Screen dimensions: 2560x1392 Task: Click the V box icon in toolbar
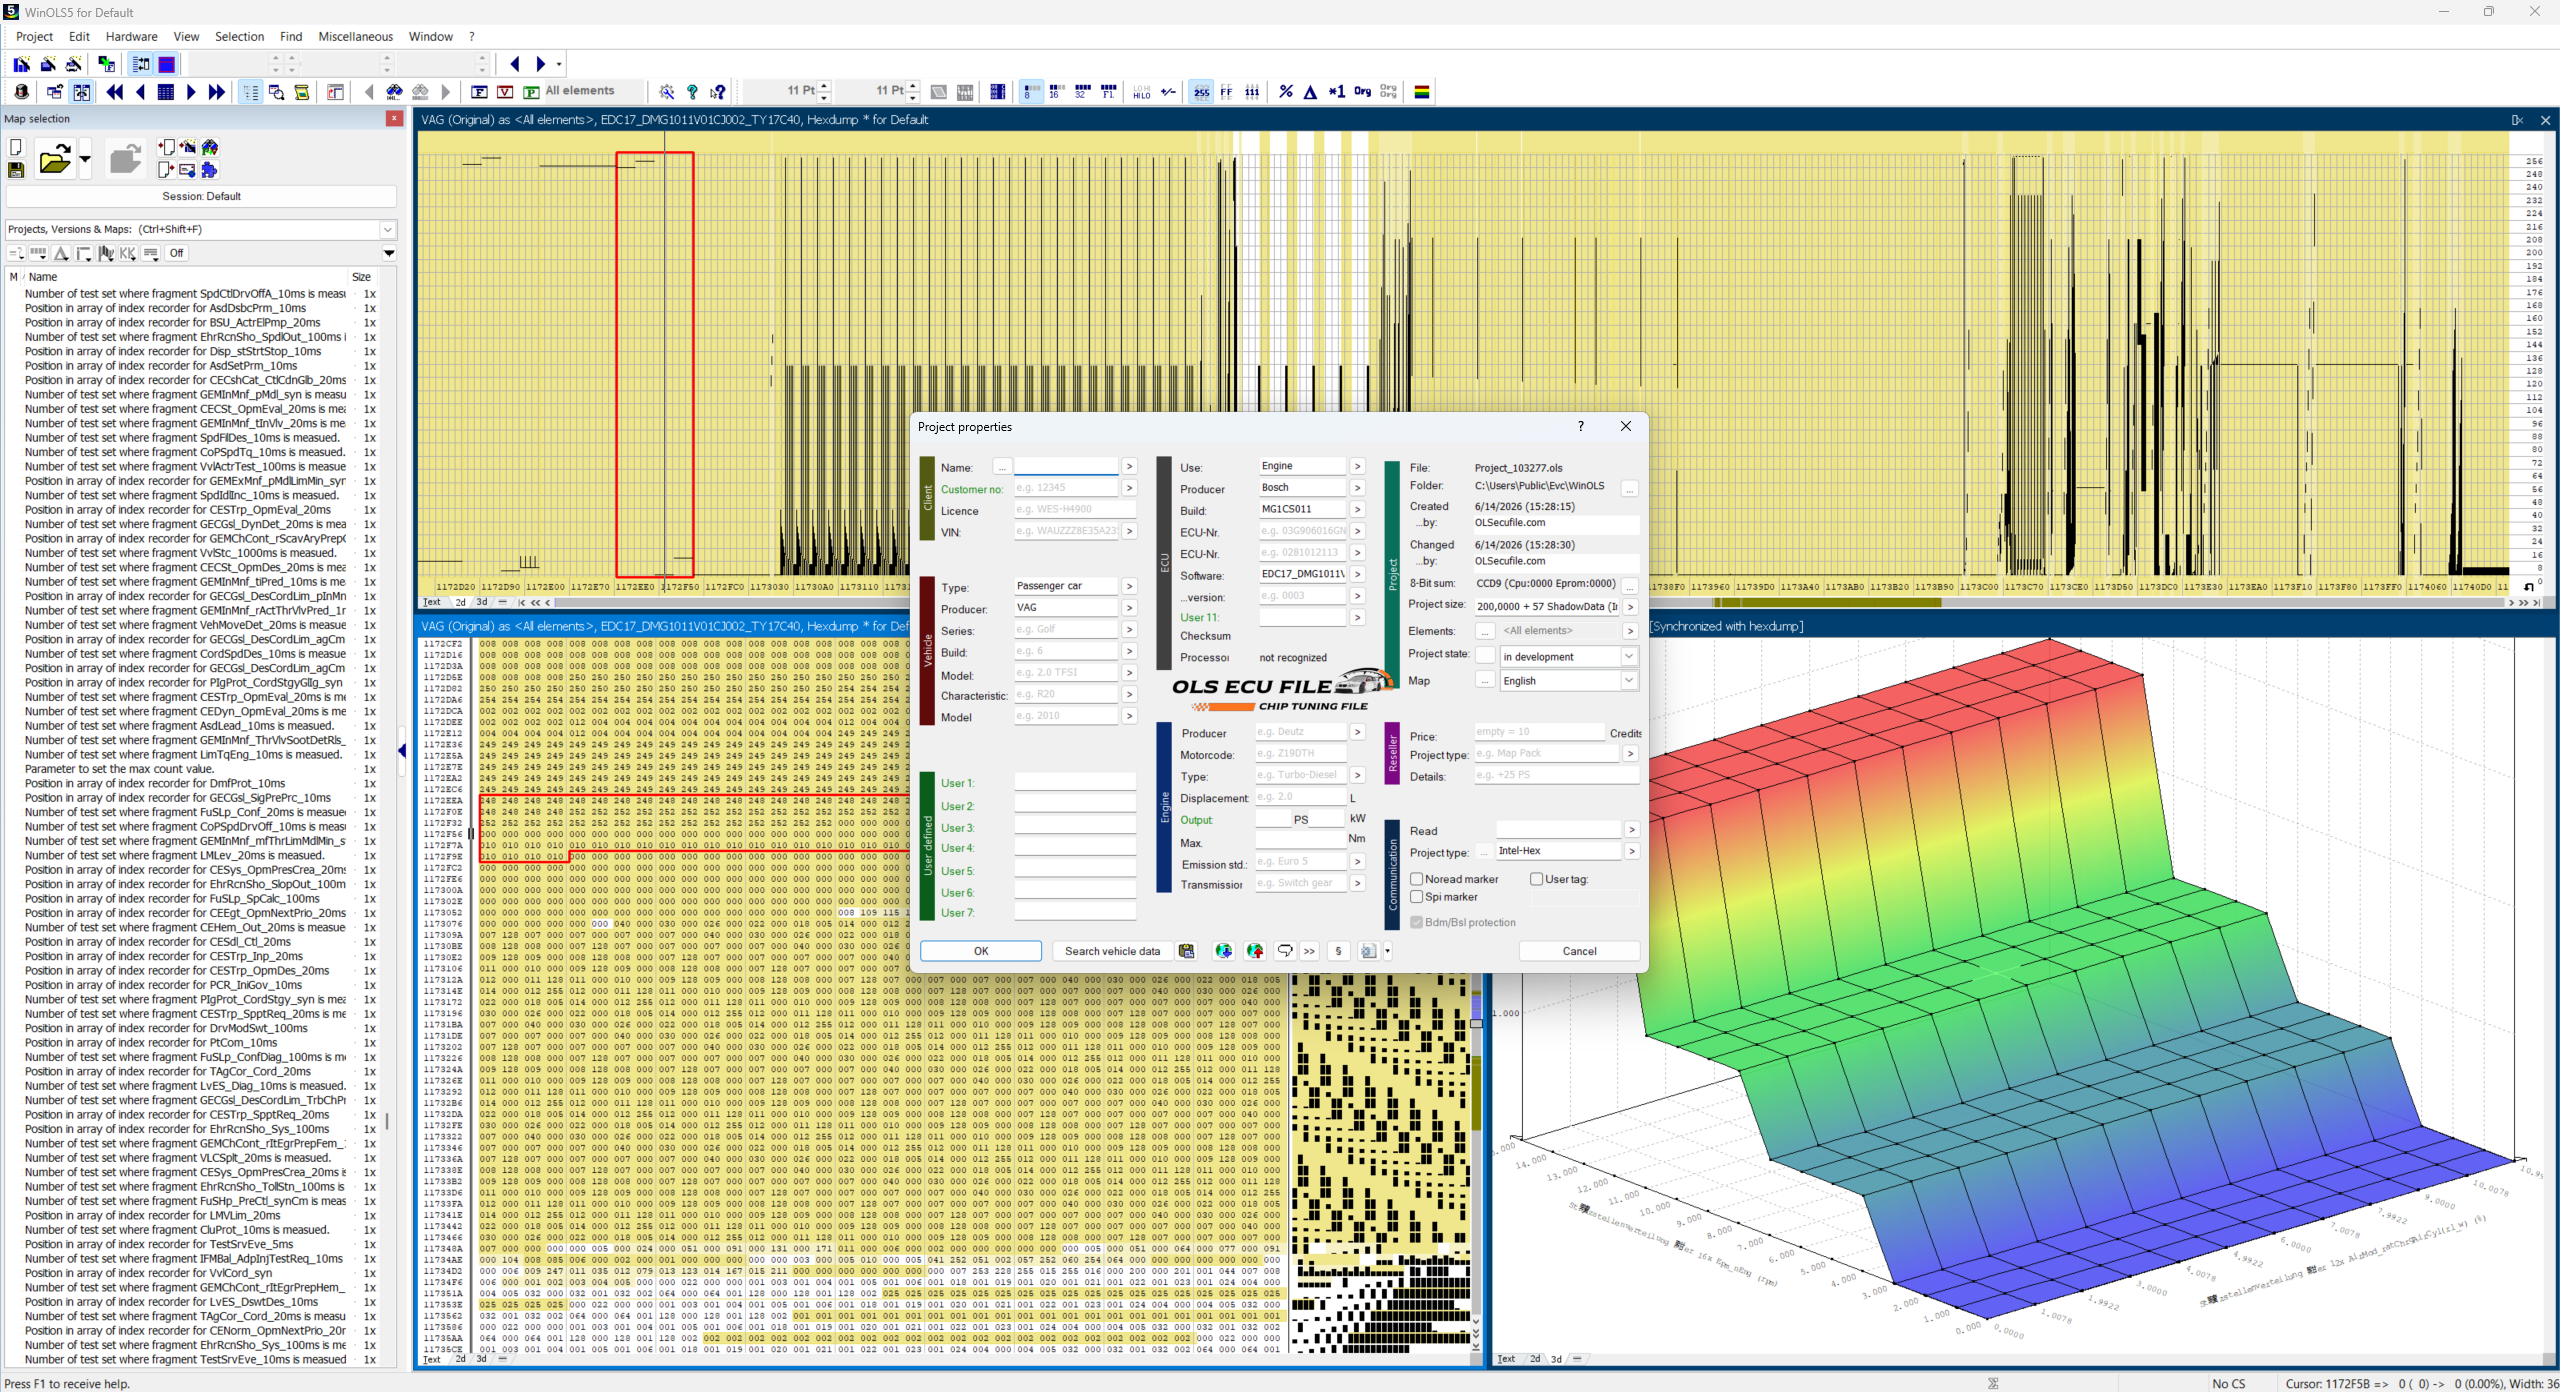coord(506,92)
